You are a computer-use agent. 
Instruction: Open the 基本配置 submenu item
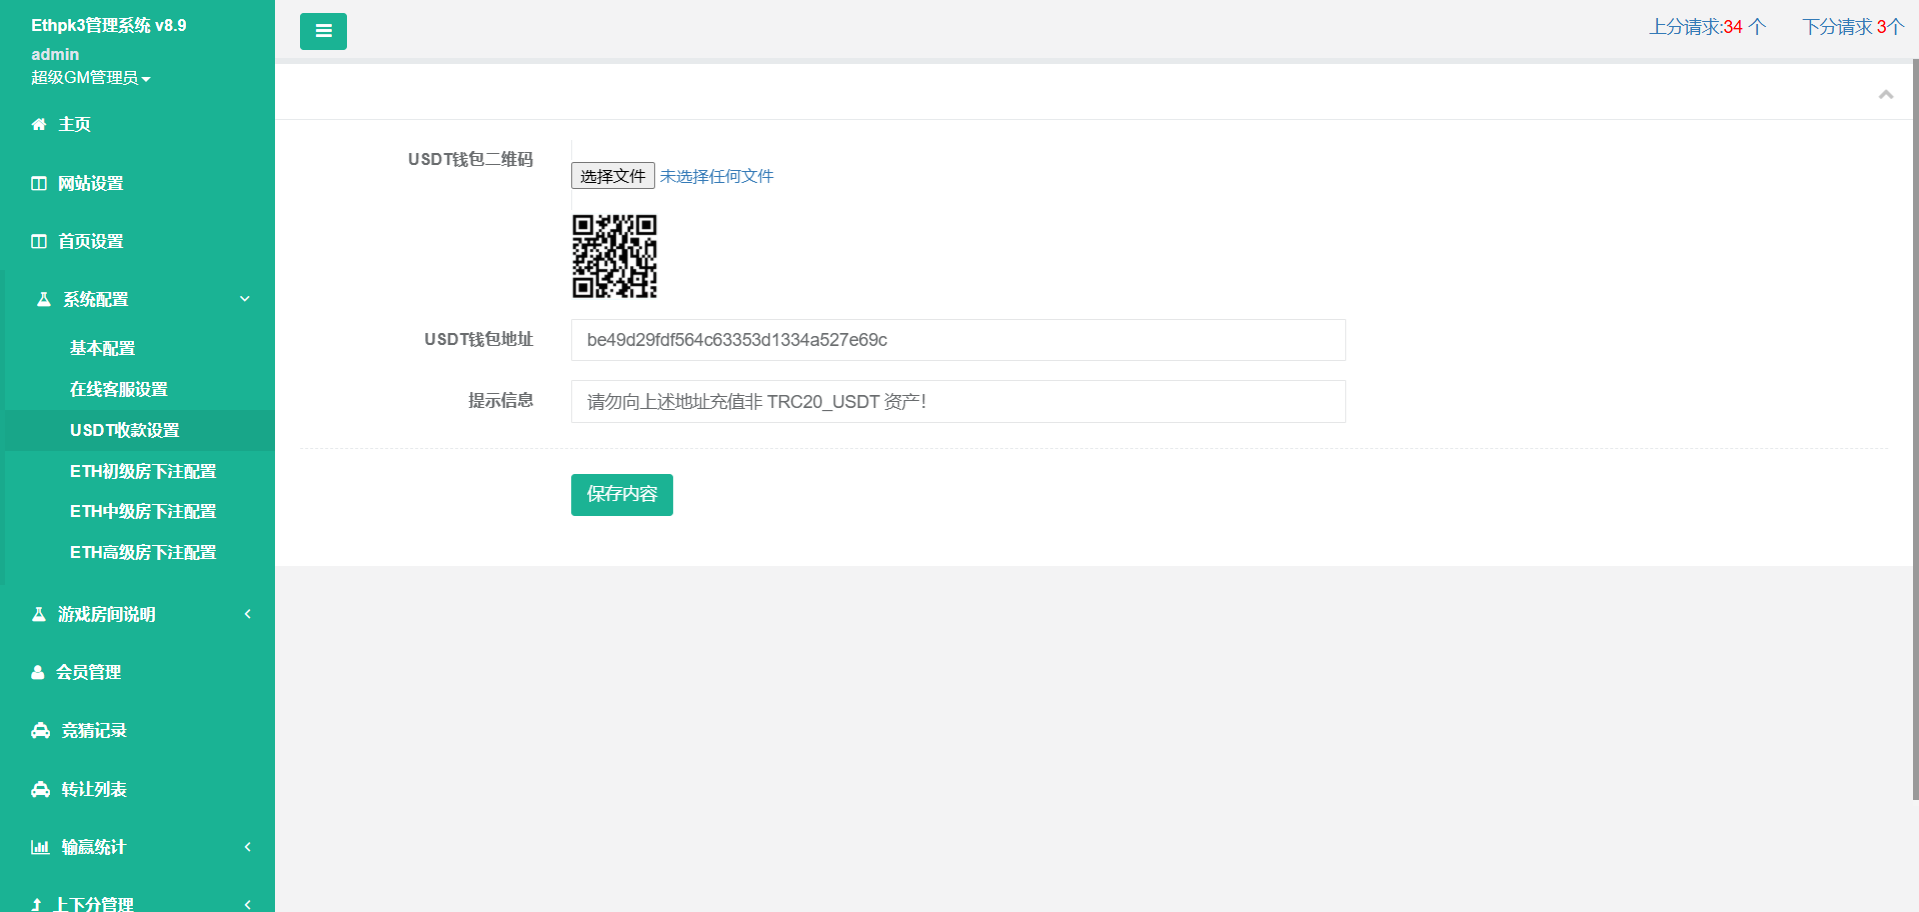102,348
